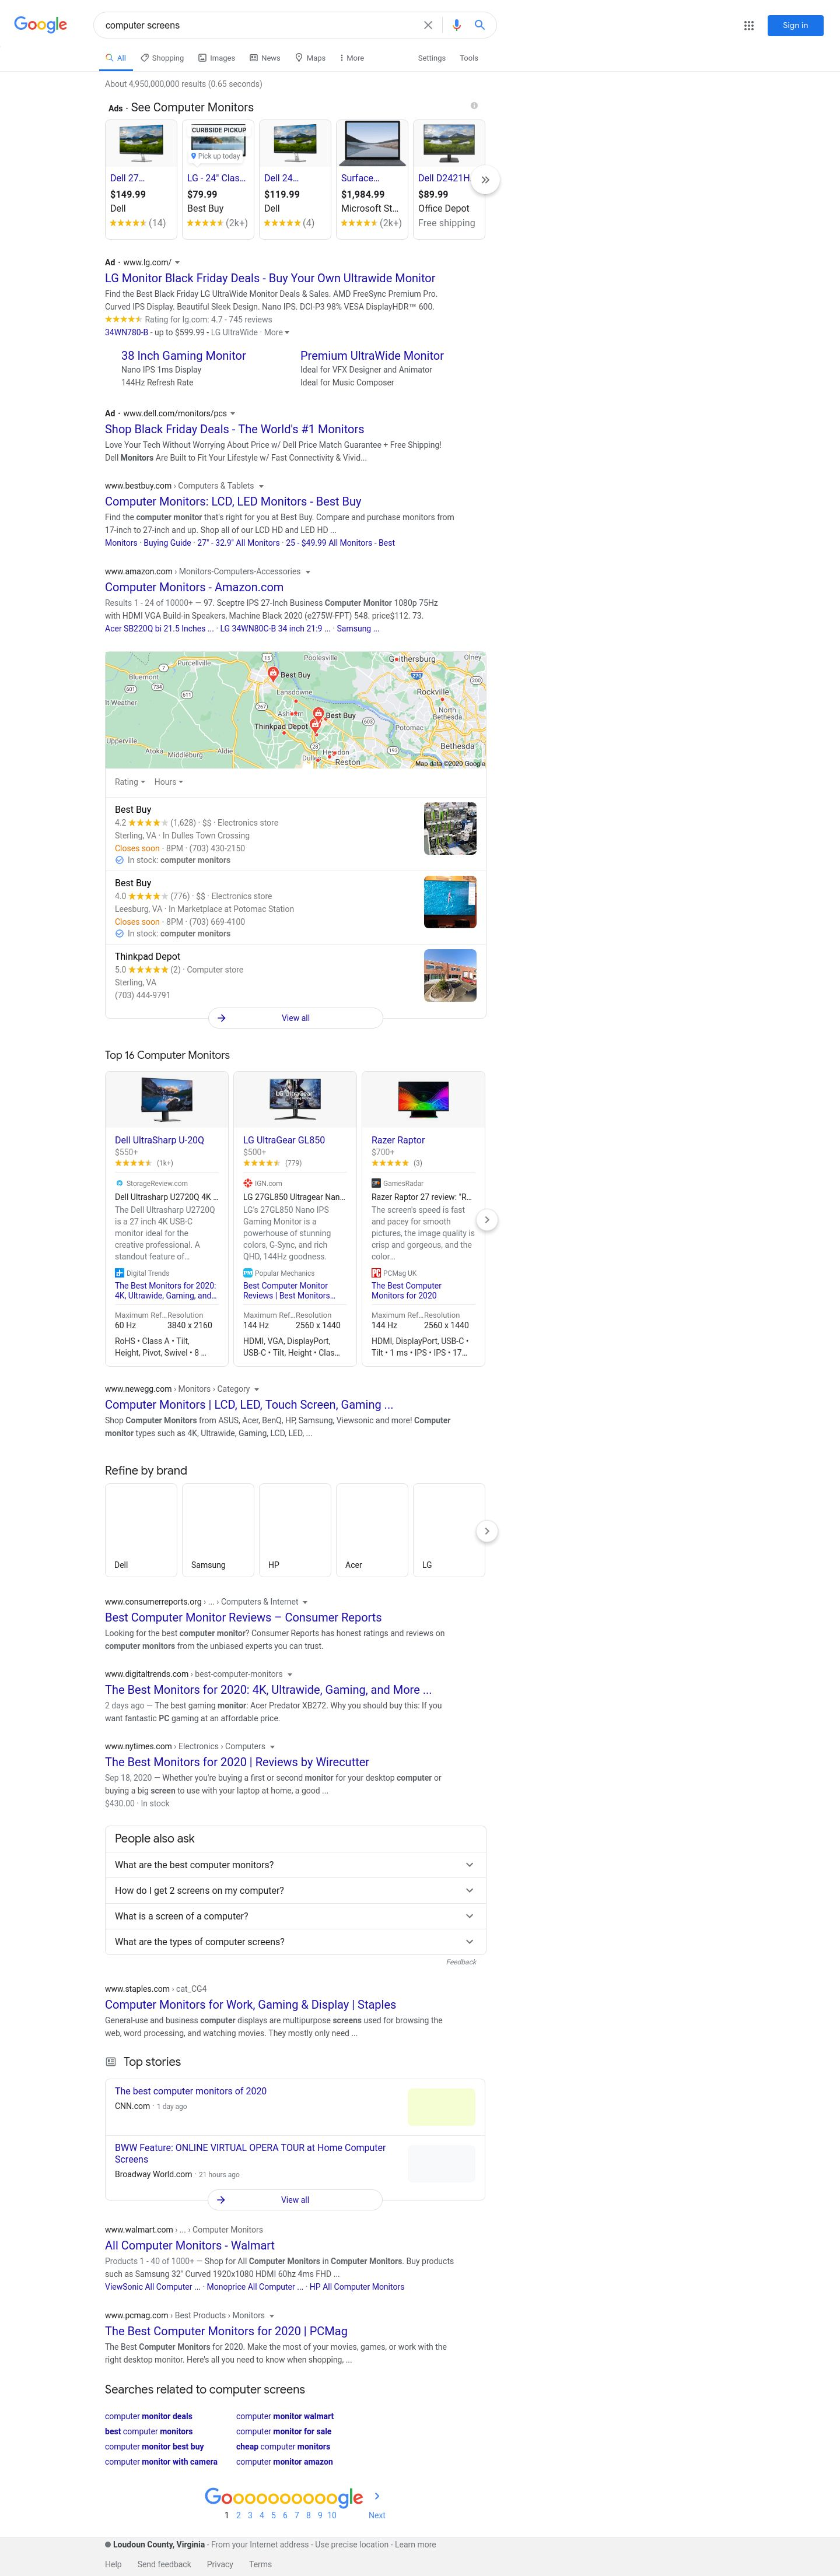Open related search 'cheap computer monitors'
Screen dimensions: 840x2576
pos(283,2446)
